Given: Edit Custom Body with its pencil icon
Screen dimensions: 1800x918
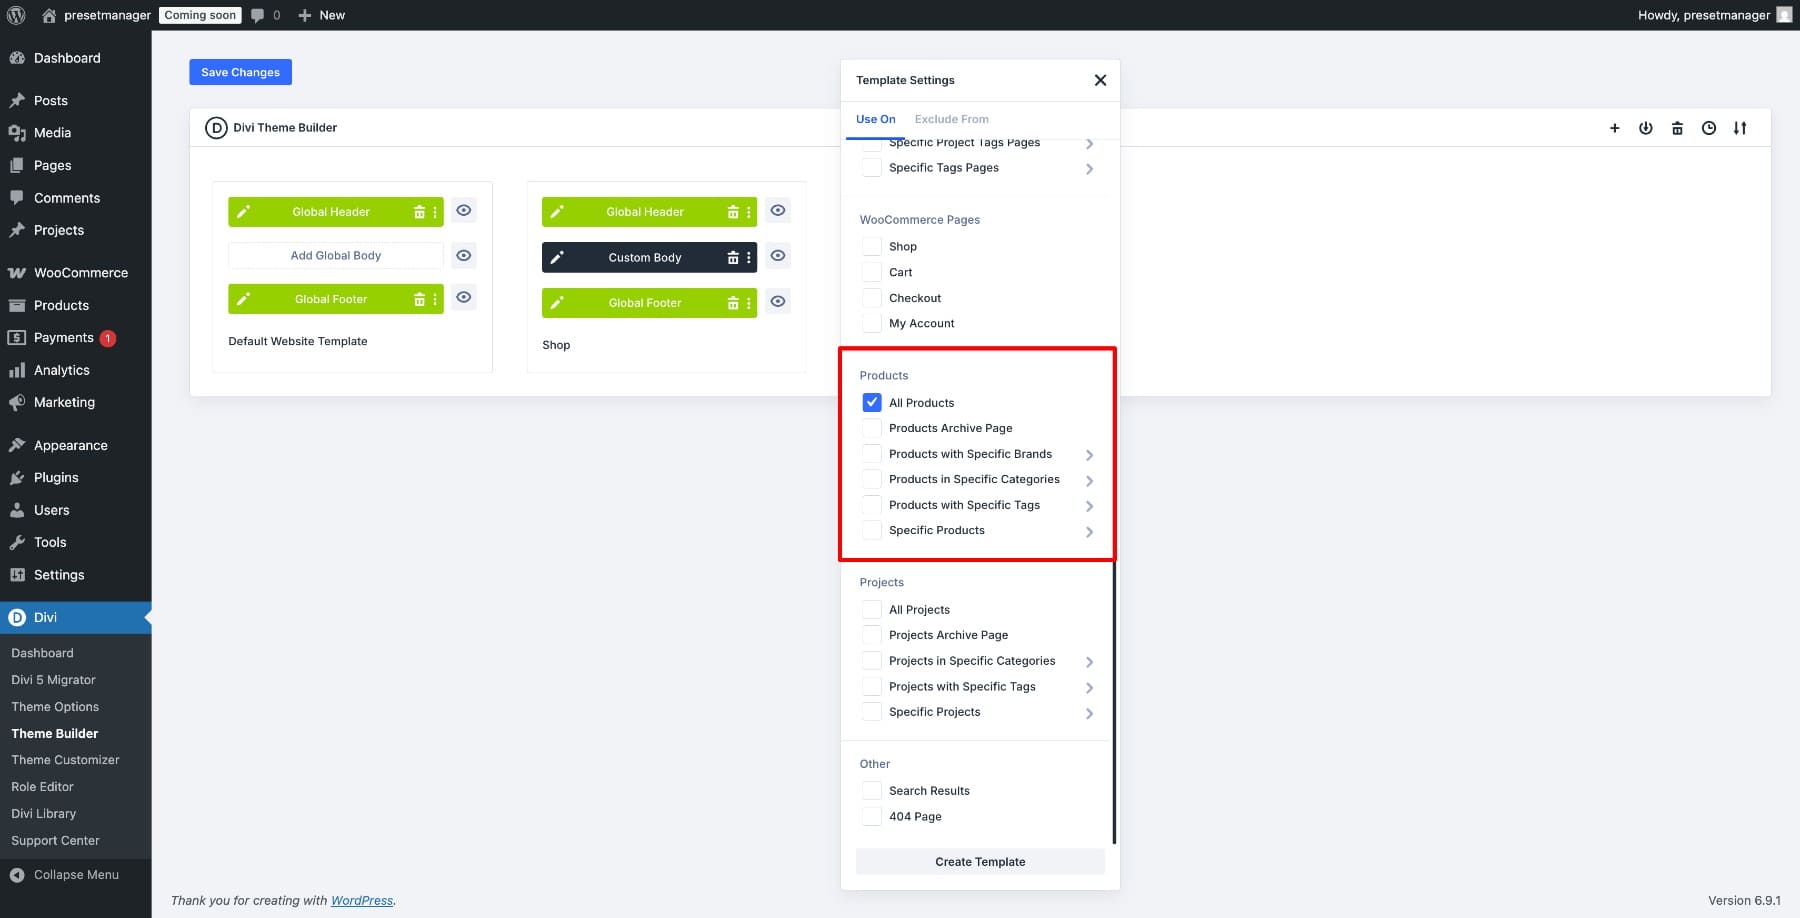Looking at the screenshot, I should (x=557, y=257).
